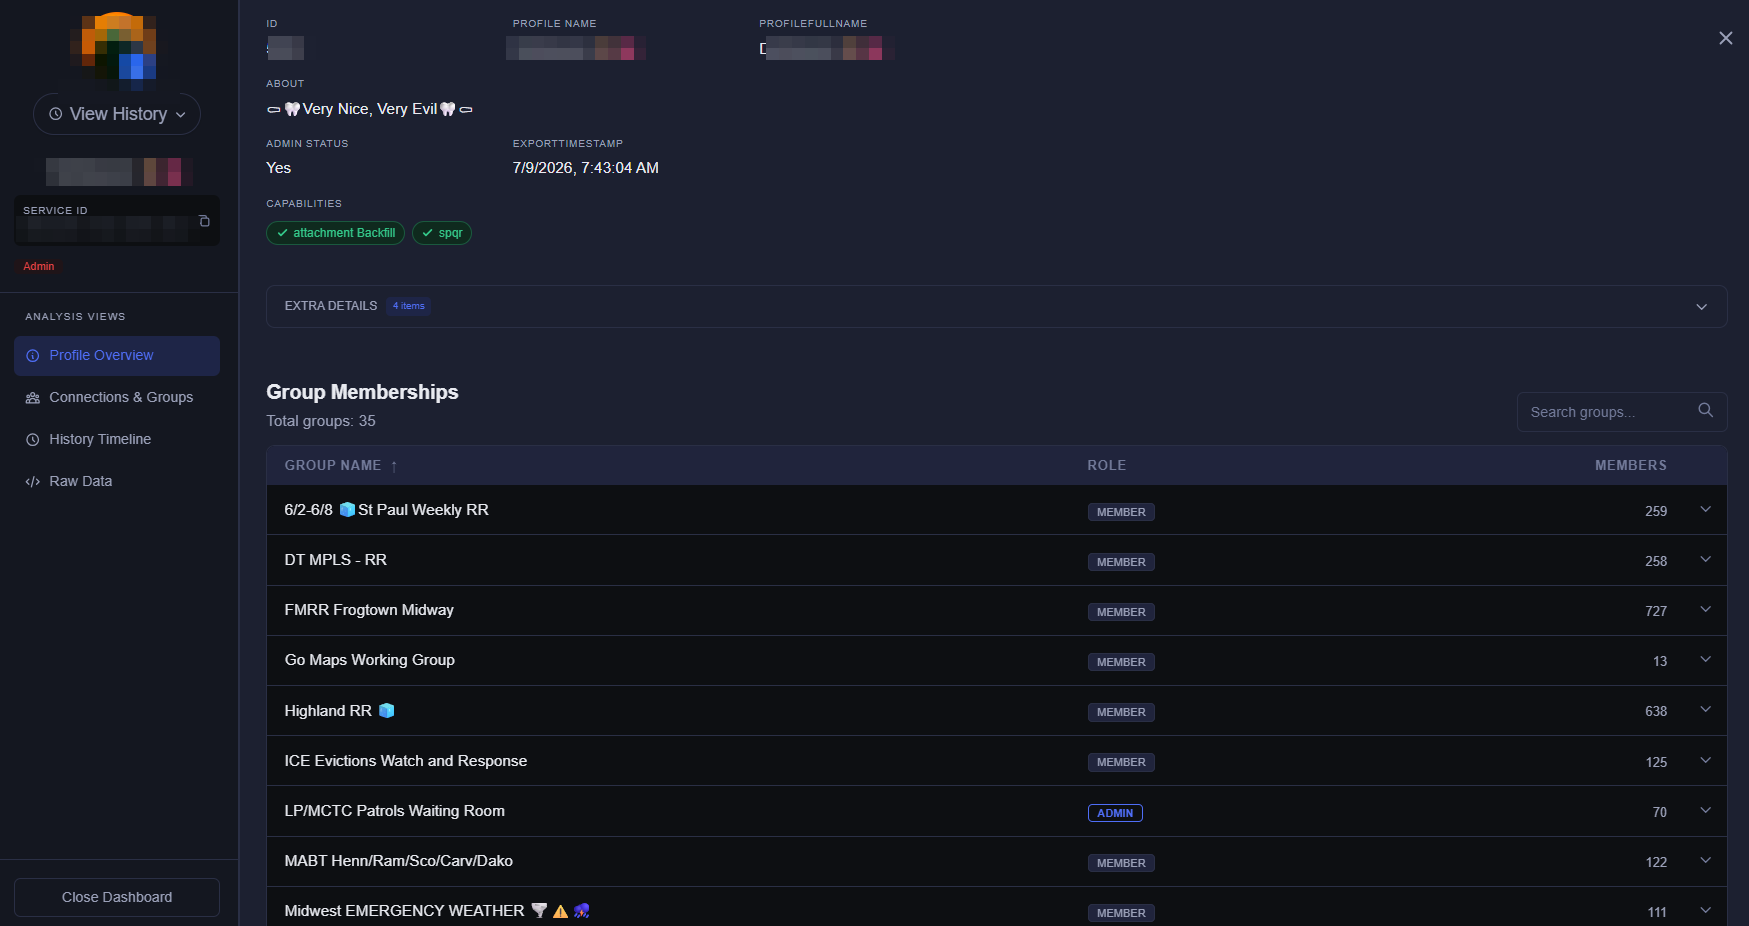
Task: Click the clock icon in View History button
Action: (56, 114)
